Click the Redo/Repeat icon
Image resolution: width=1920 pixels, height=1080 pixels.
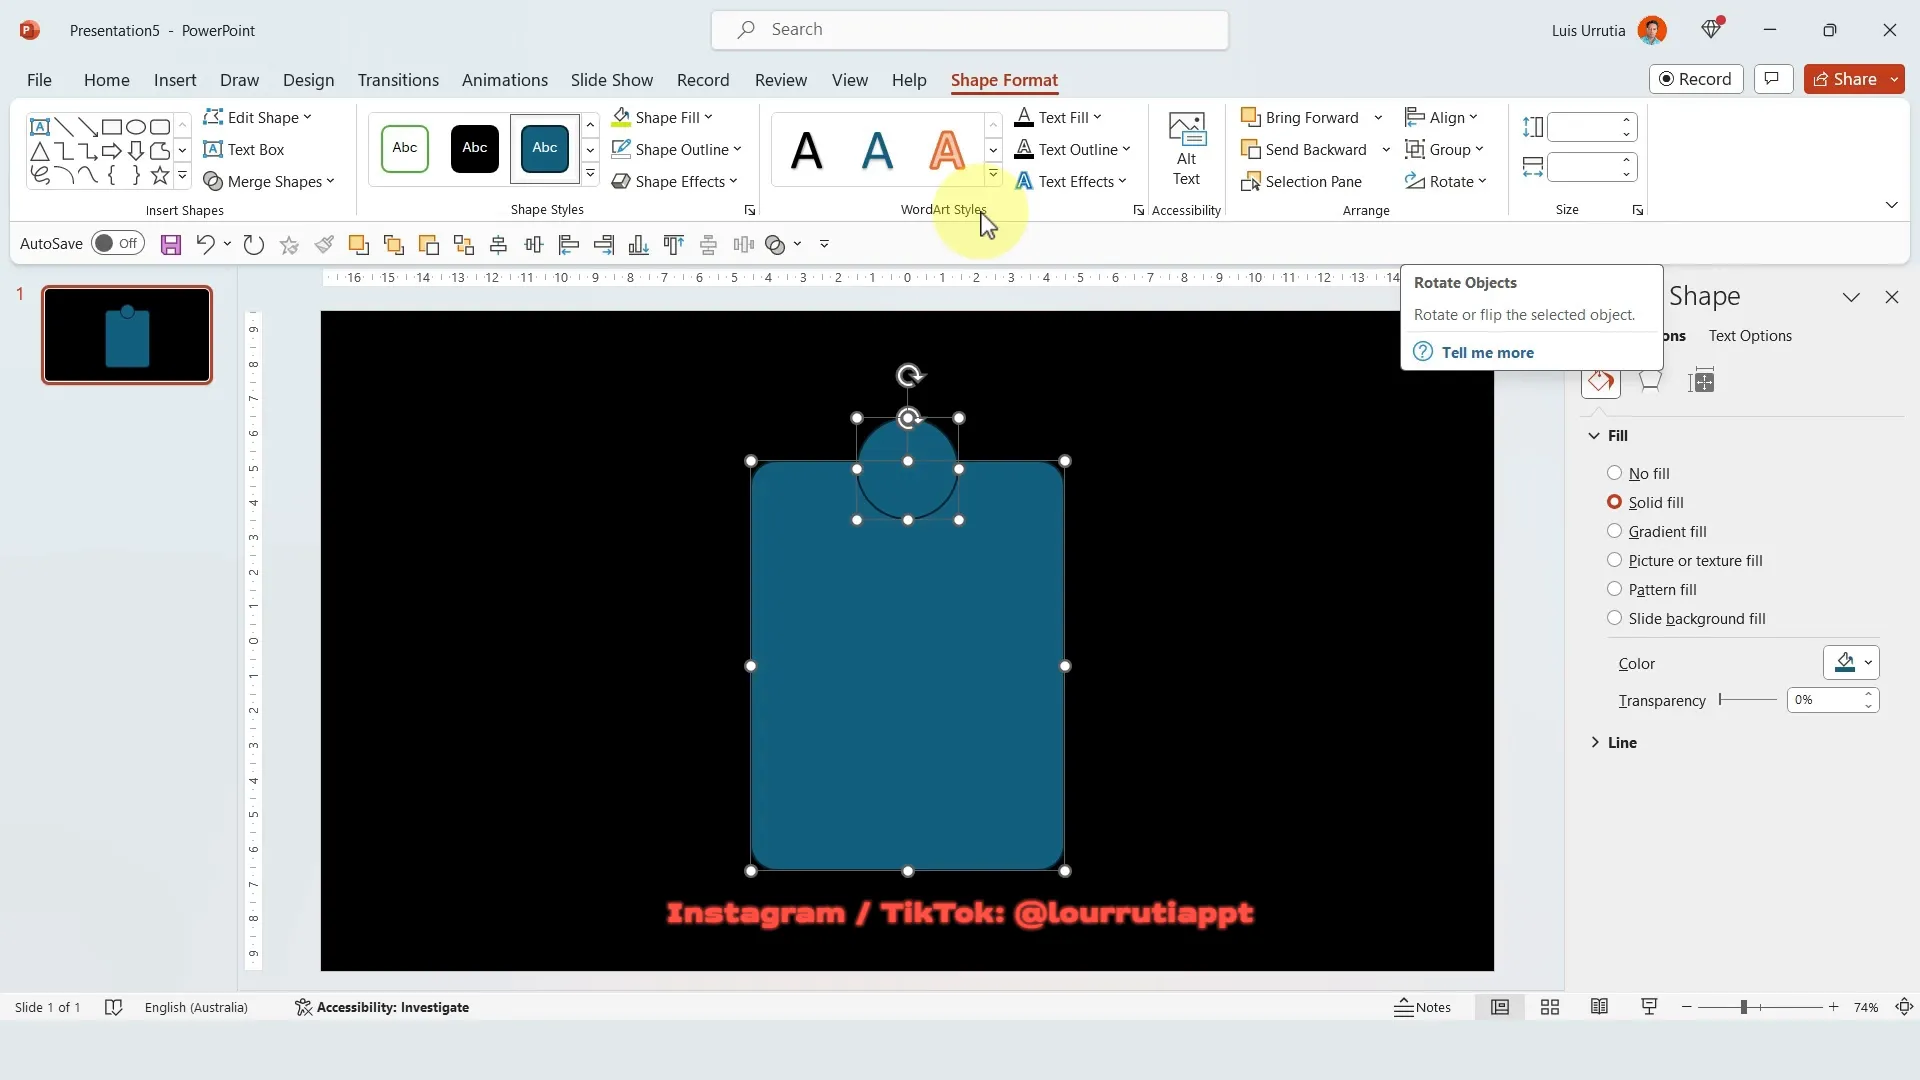point(254,244)
